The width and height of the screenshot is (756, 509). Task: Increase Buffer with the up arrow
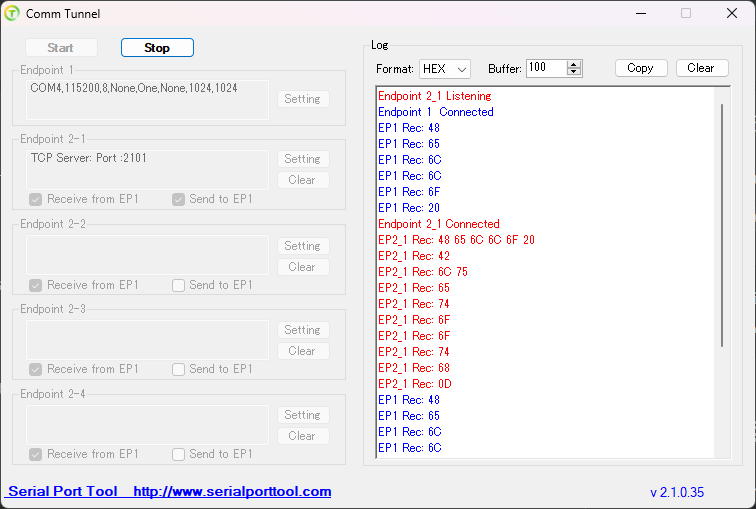574,64
